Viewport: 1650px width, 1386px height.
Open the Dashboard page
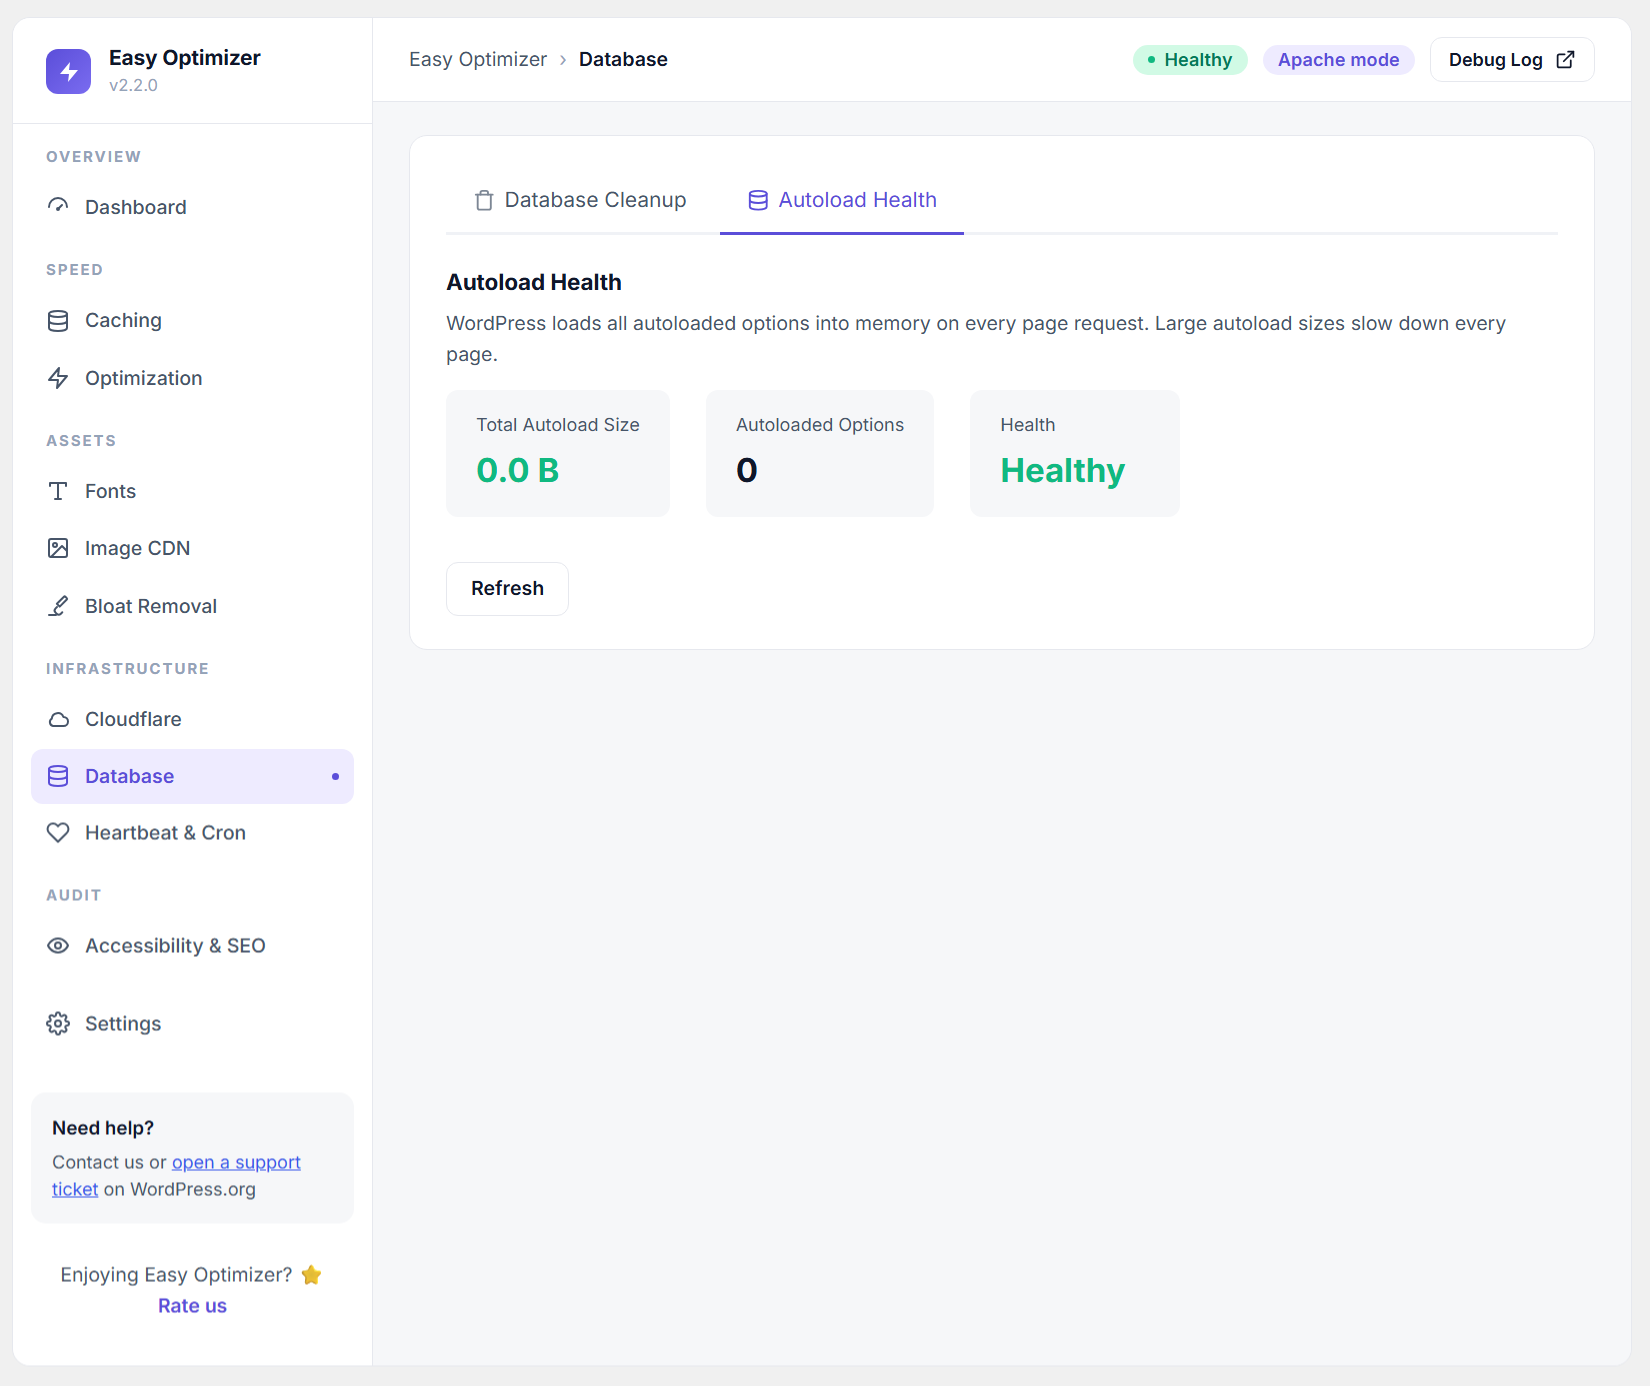192,207
